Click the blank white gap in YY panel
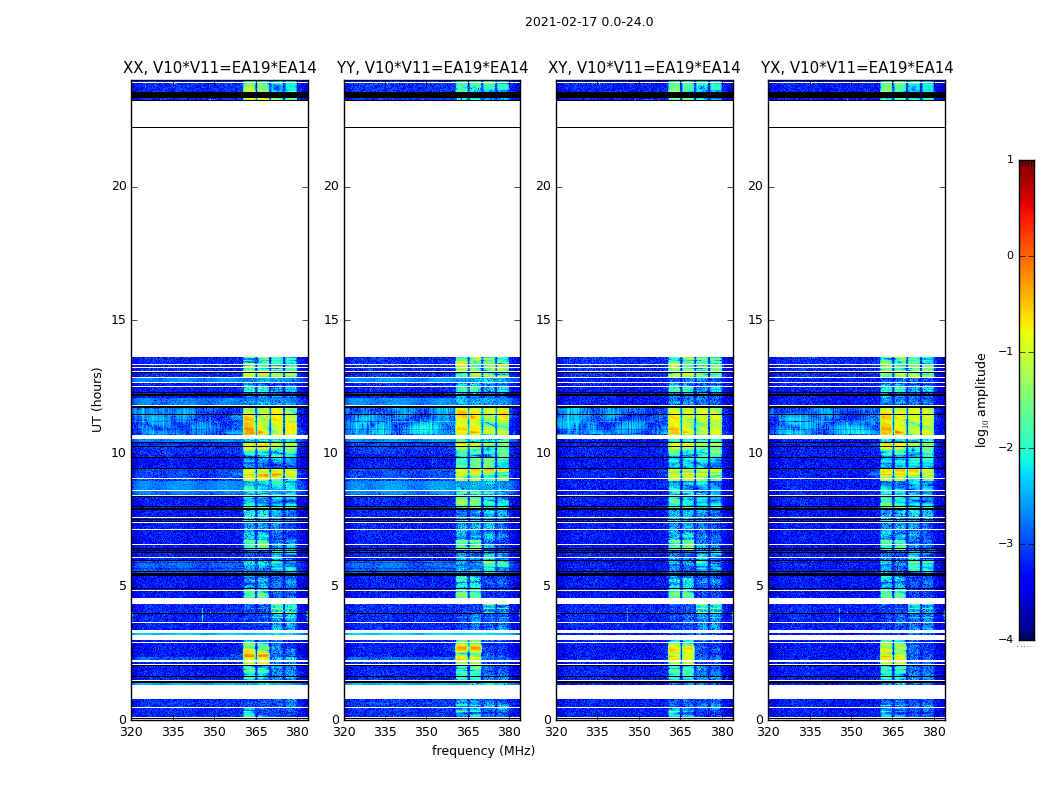This screenshot has height=800, width=1050. (x=432, y=242)
